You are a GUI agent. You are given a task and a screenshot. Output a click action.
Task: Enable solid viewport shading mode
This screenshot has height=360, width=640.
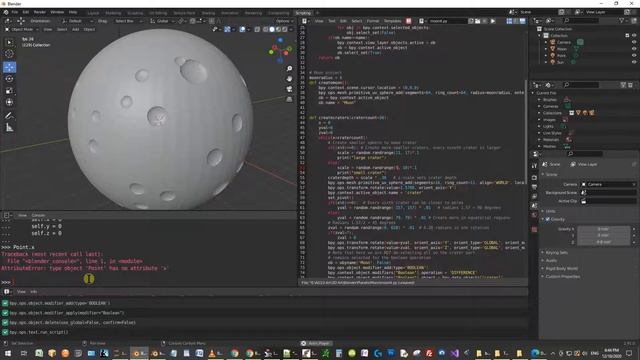(x=272, y=29)
